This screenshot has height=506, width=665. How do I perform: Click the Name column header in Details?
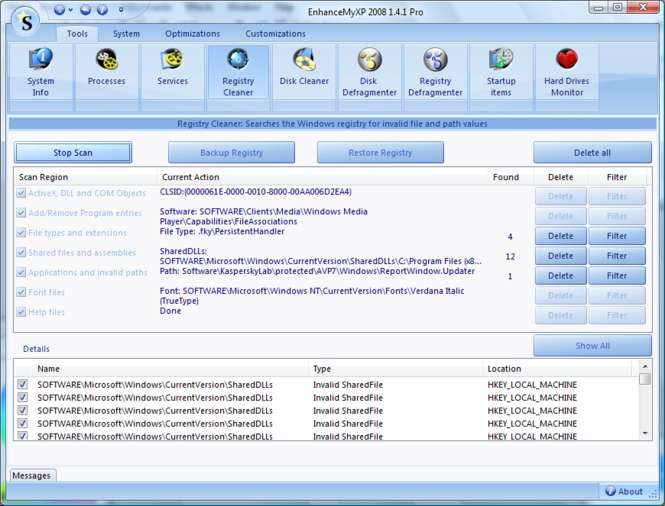pos(170,369)
